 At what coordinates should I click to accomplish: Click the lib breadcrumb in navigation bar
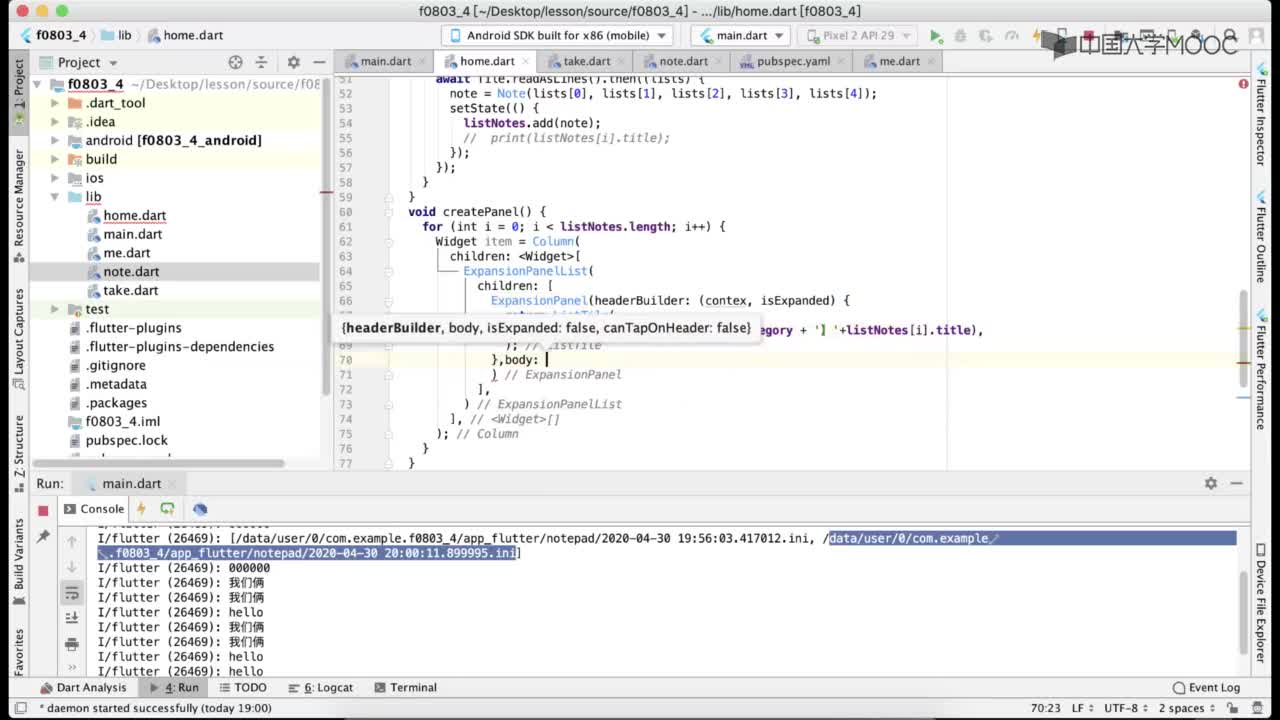pos(115,35)
